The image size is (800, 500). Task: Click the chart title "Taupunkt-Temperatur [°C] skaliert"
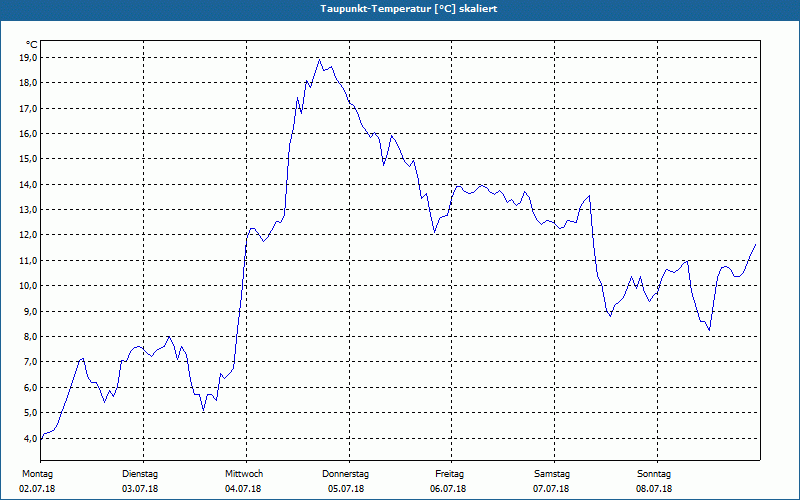(x=409, y=9)
